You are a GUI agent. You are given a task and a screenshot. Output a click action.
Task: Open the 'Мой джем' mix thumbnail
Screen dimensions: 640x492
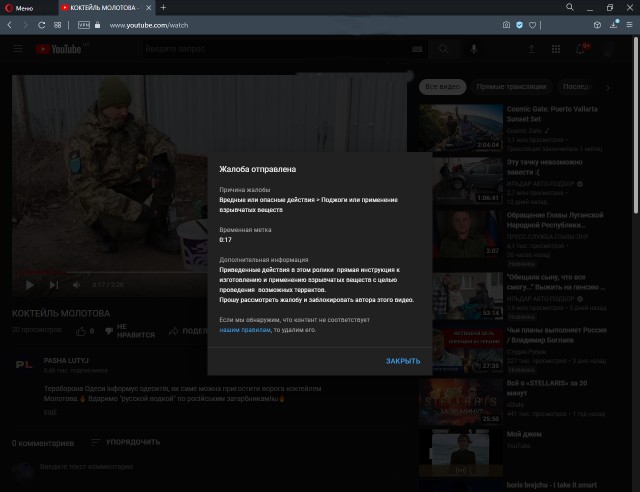(461, 452)
